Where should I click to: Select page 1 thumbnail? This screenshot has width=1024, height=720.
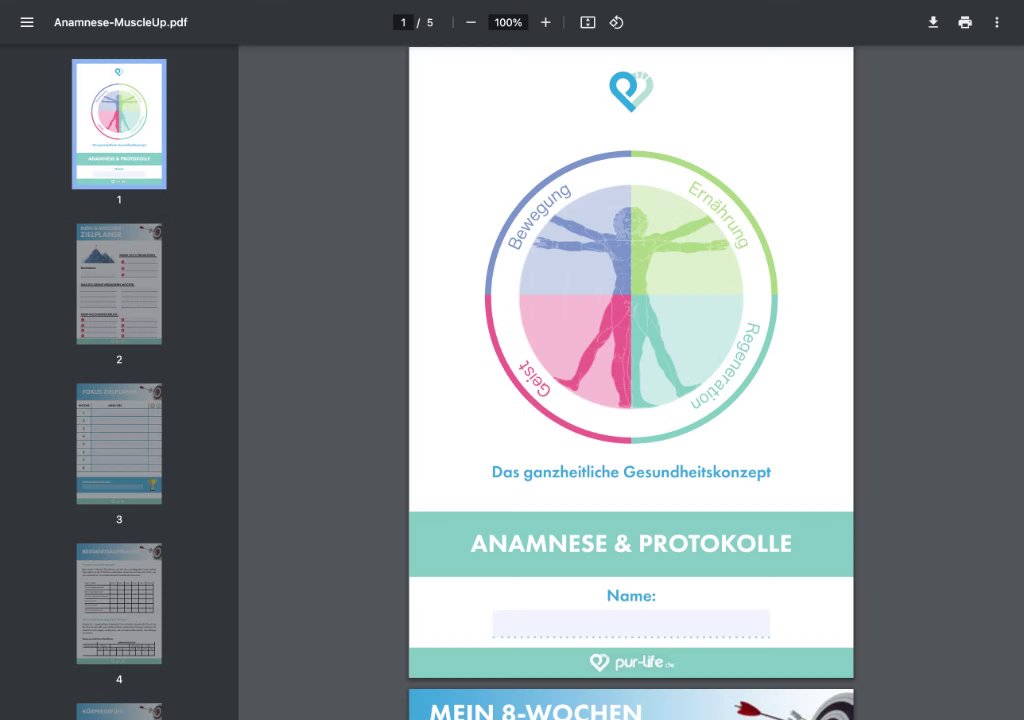tap(119, 124)
